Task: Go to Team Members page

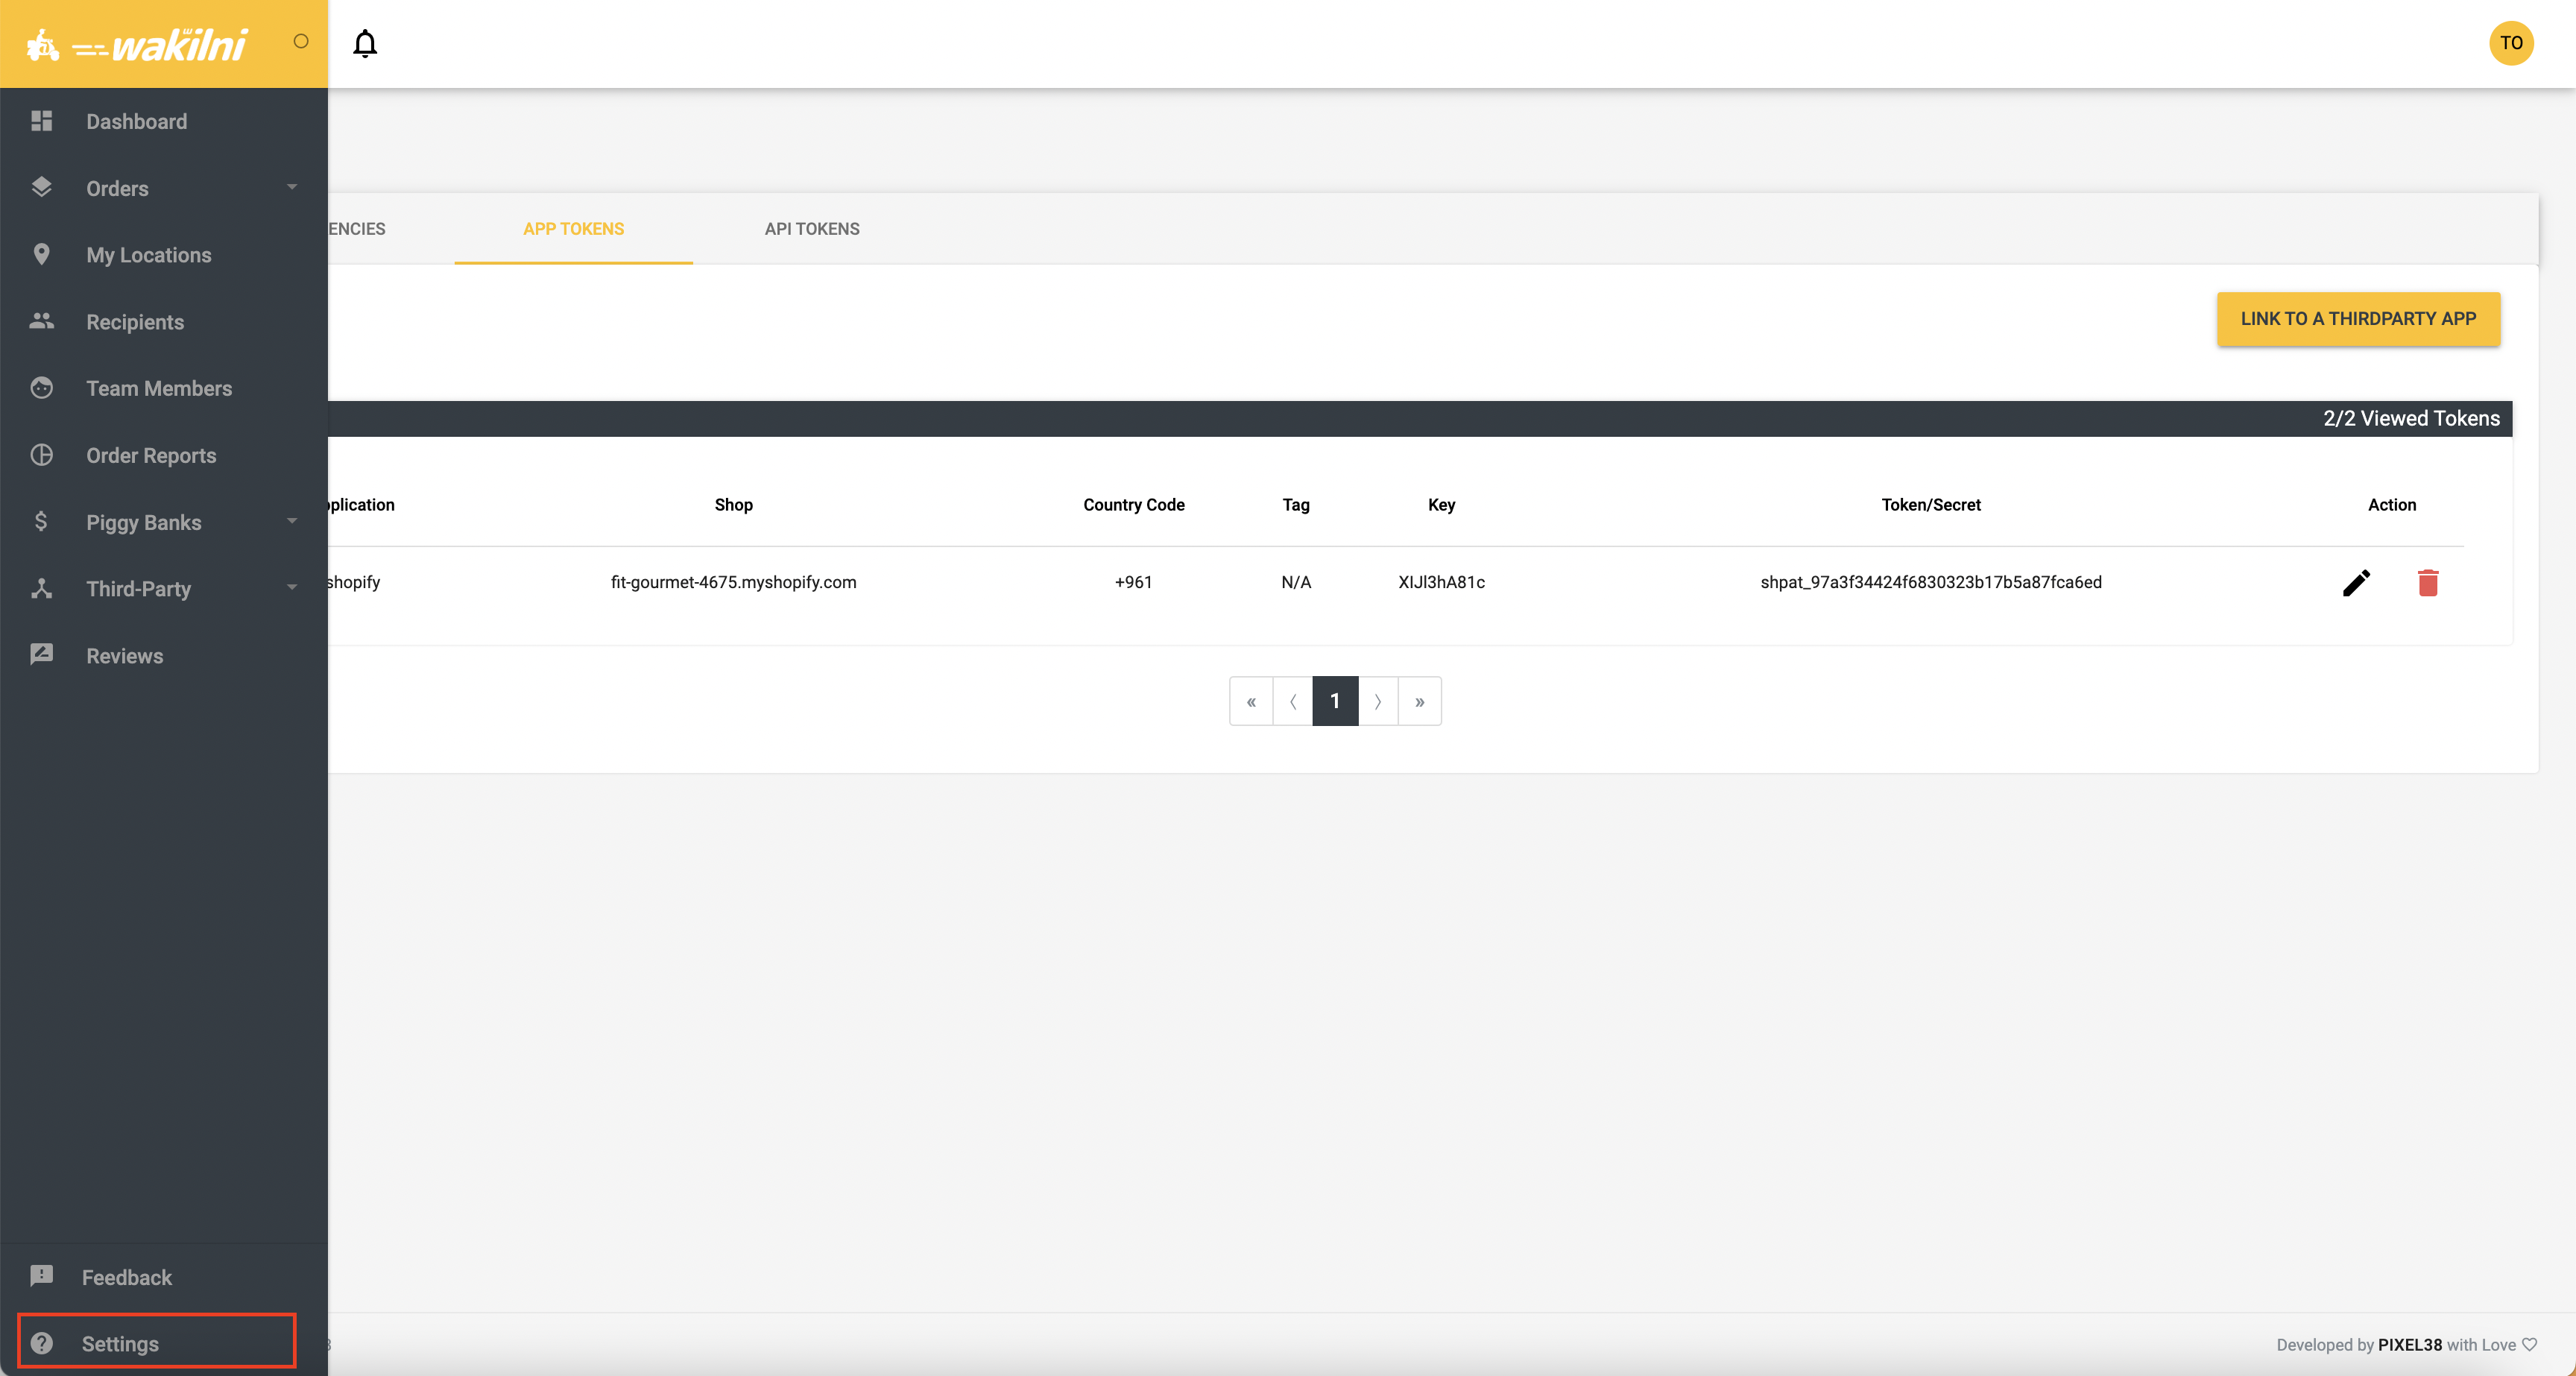Action: click(158, 389)
